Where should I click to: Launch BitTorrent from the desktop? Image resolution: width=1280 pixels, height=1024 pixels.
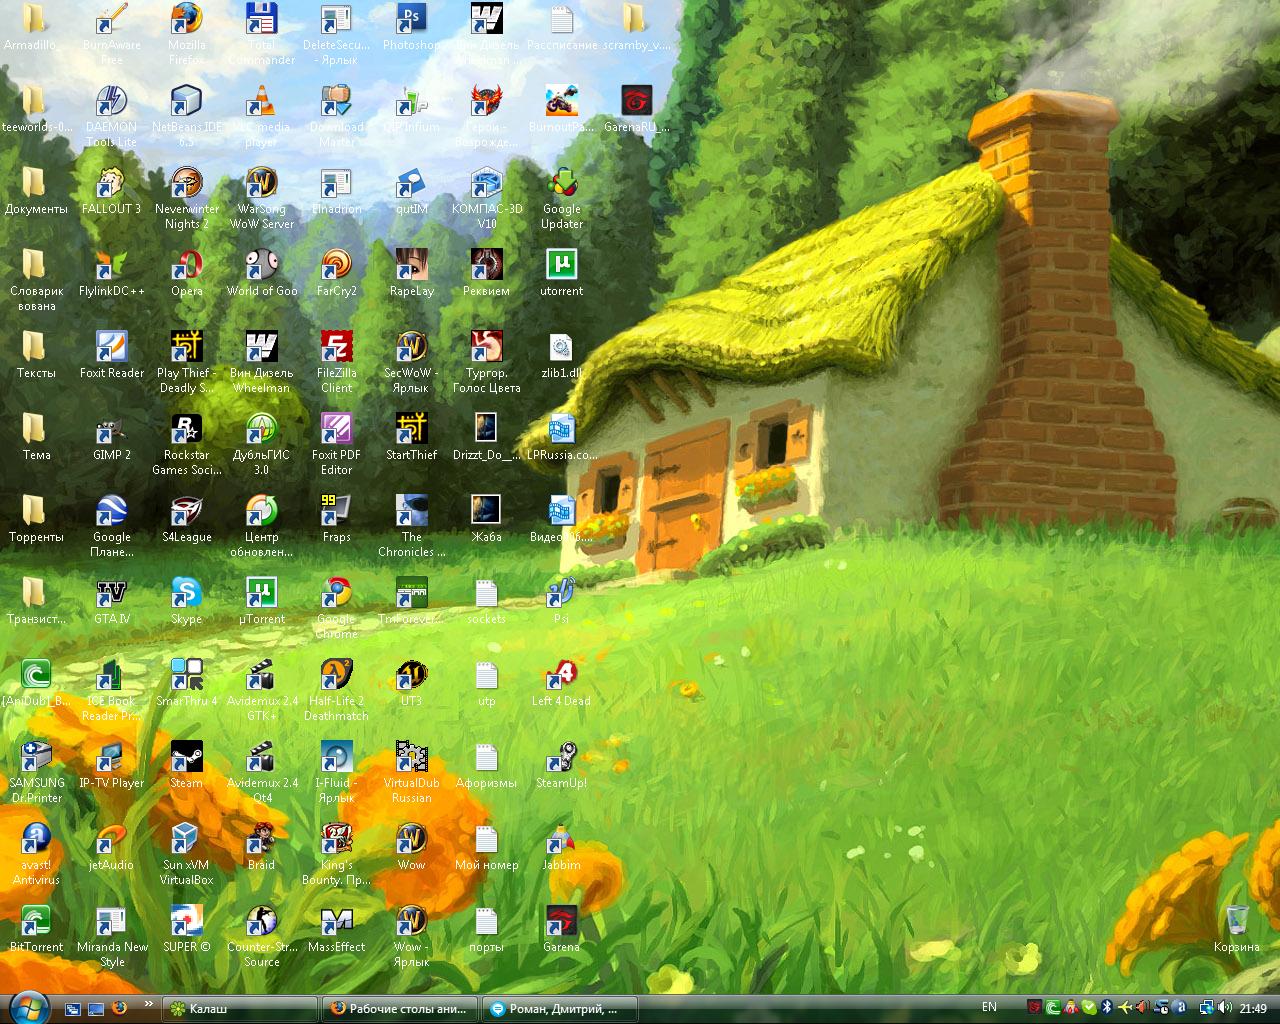(x=37, y=929)
